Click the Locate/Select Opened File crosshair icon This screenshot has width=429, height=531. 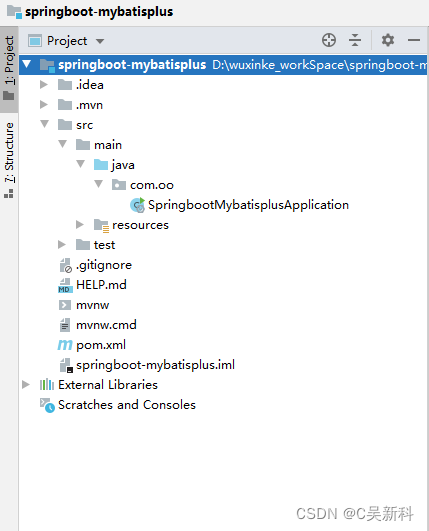click(x=329, y=40)
